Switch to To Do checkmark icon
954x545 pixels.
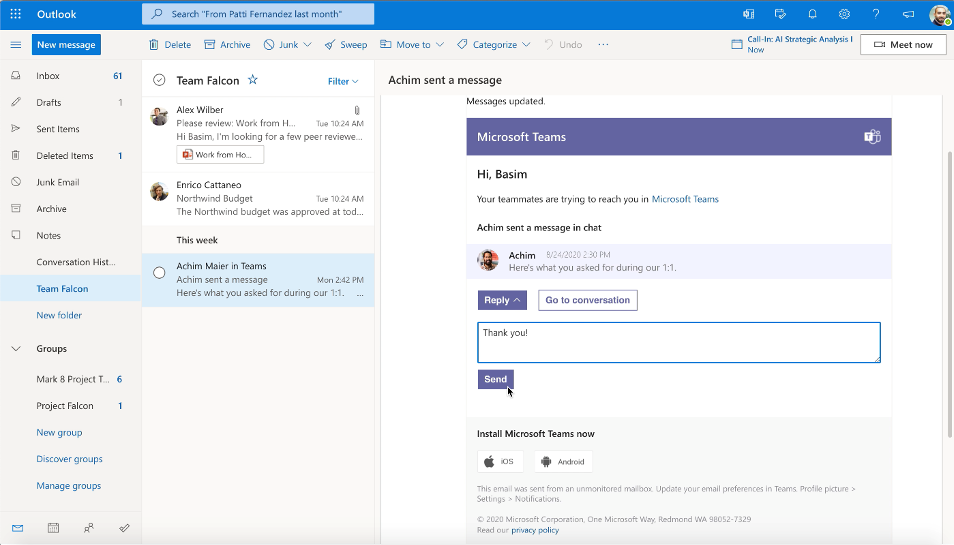tap(125, 528)
